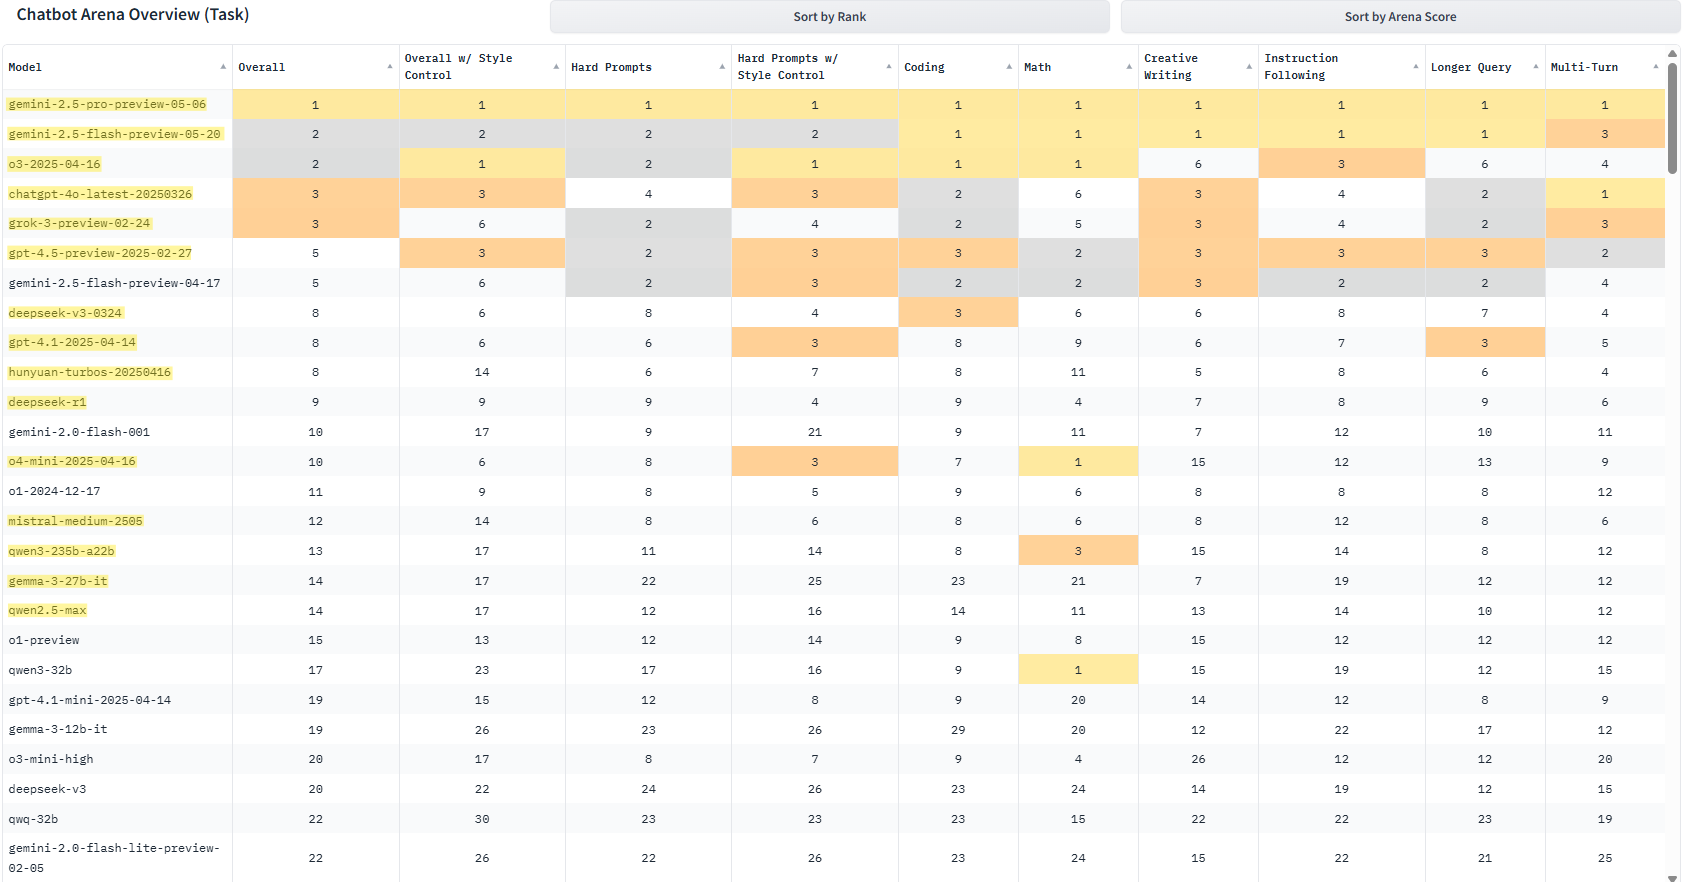Select deepseek-v3-0324 model name
Viewport: 1682px width, 882px height.
click(65, 313)
